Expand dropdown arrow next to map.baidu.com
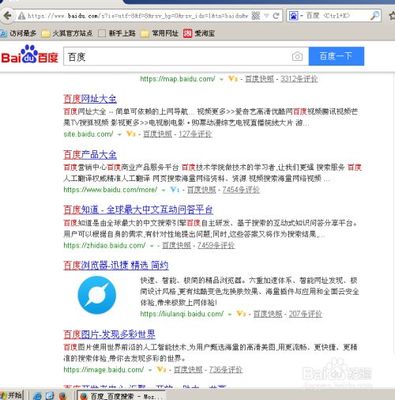This screenshot has height=400, width=395. point(221,79)
